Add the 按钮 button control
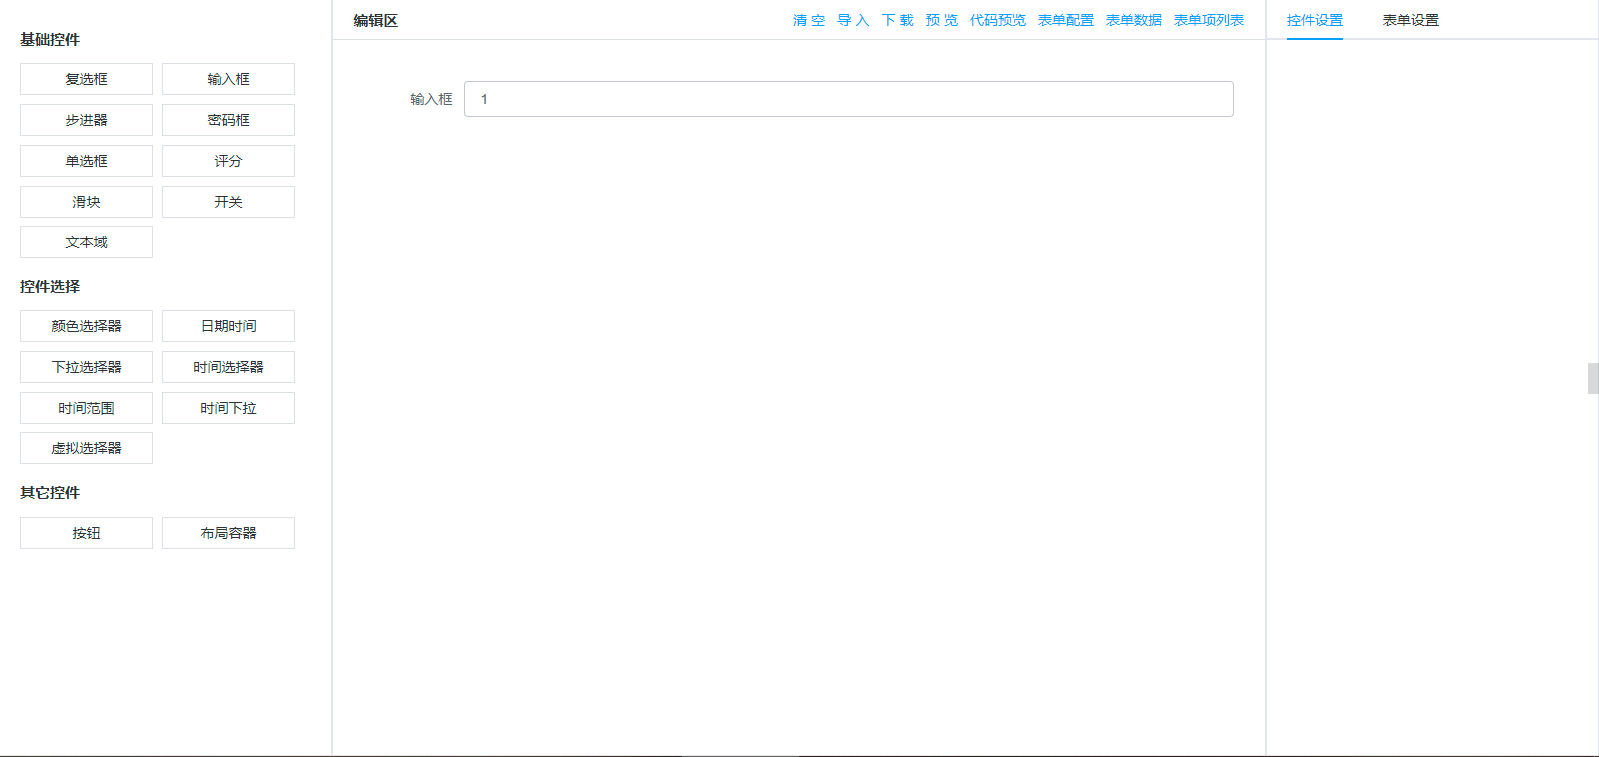Screen dimensions: 1599x757 86,533
